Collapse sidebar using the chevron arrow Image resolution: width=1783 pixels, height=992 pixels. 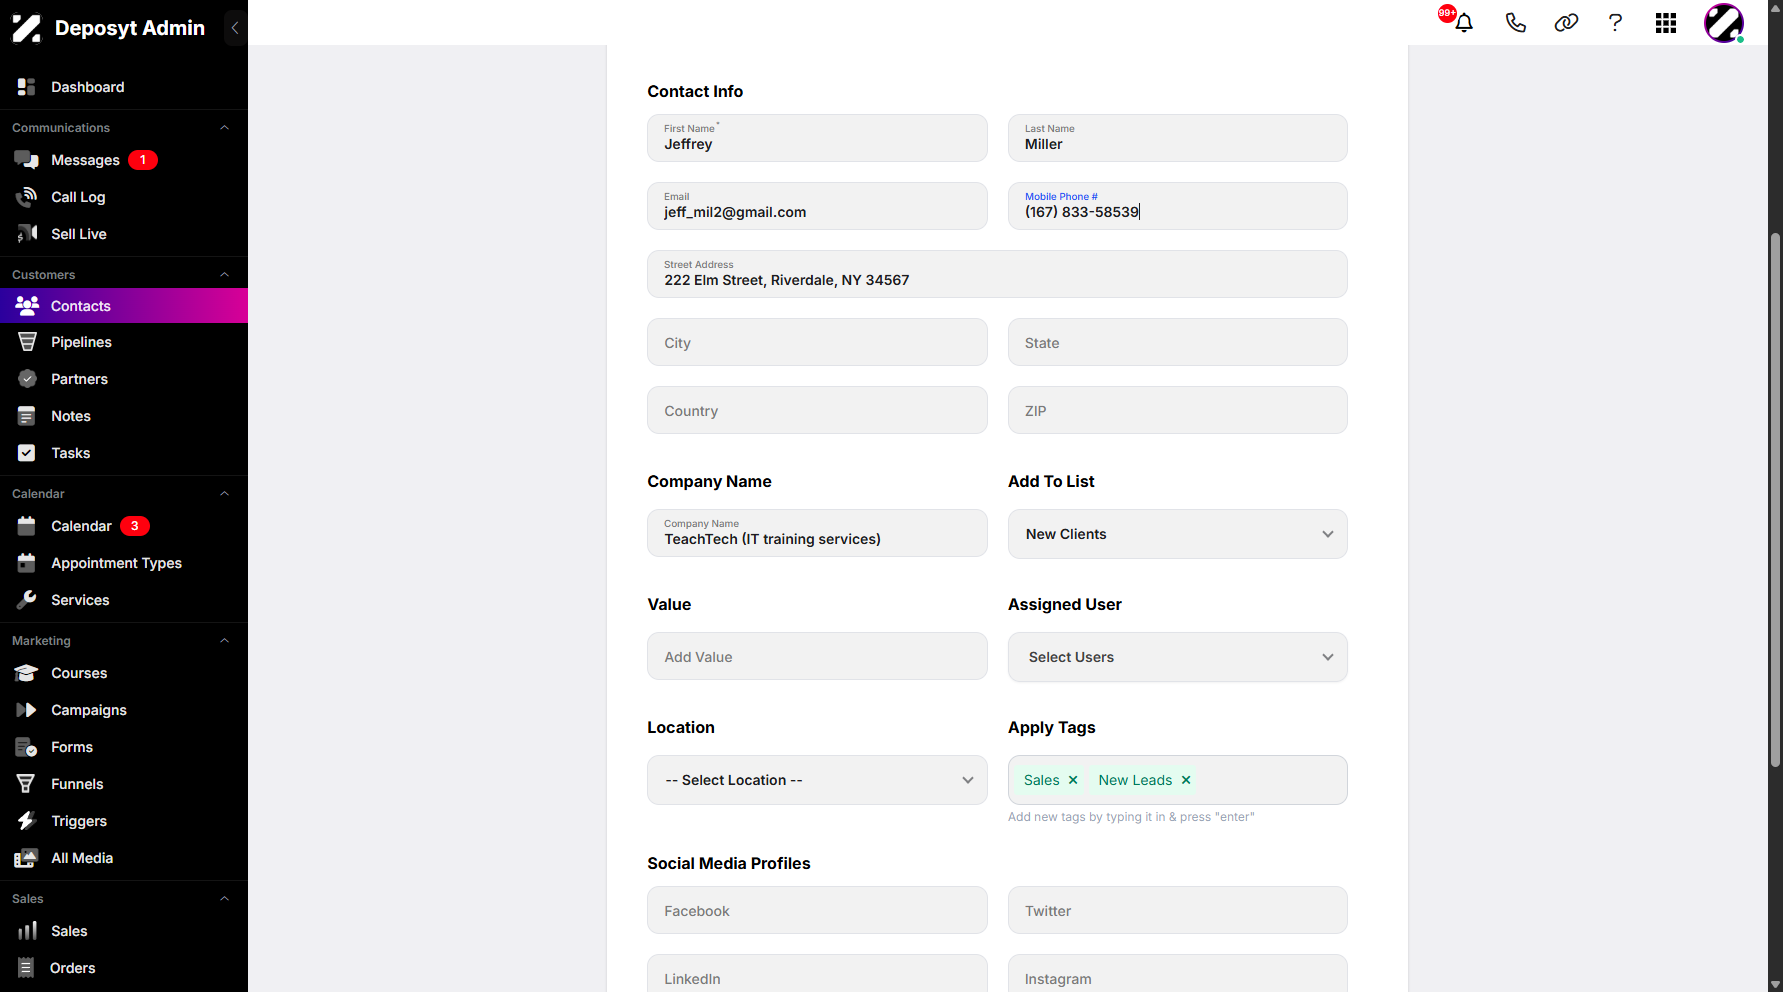click(235, 28)
